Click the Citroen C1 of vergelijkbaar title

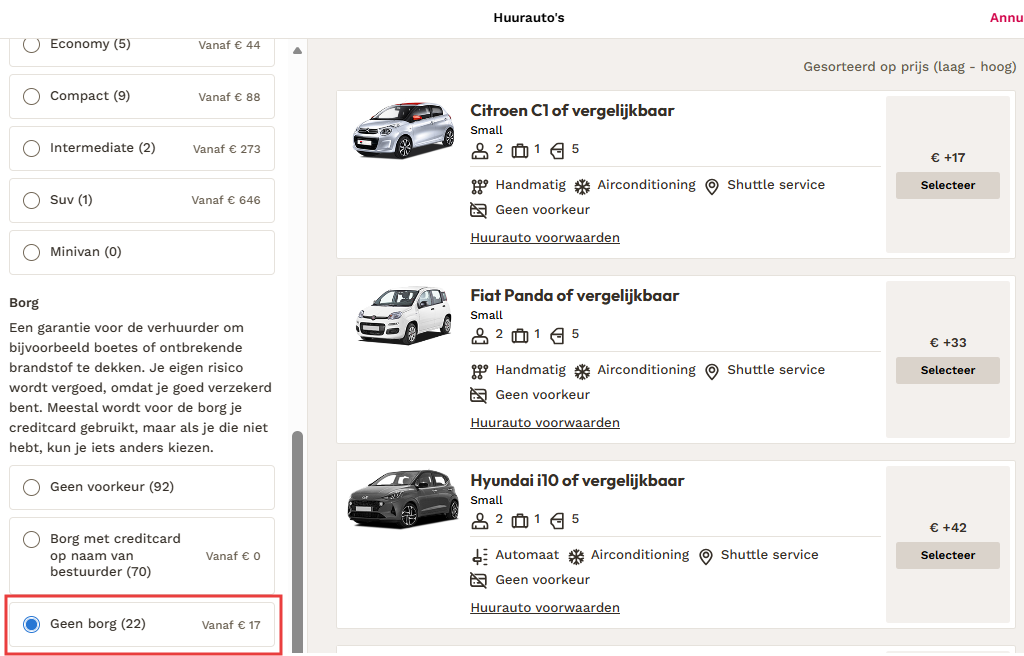(572, 110)
